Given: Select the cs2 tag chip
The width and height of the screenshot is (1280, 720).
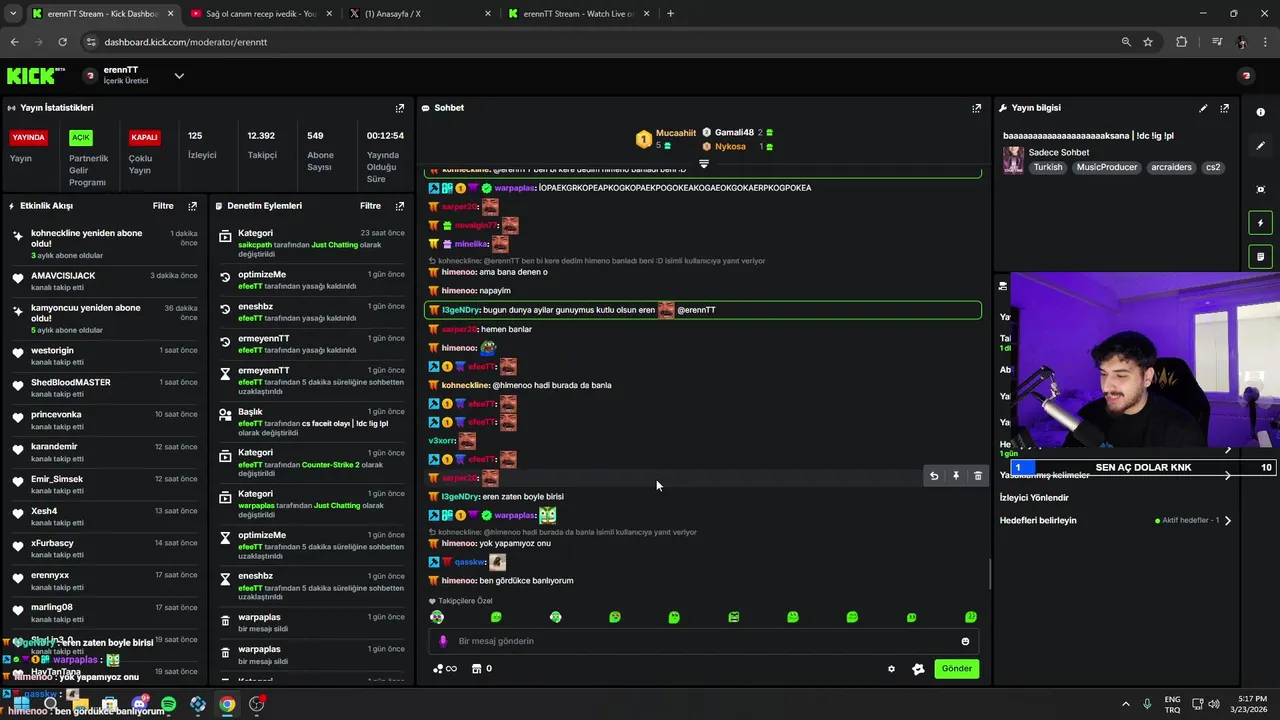Looking at the screenshot, I should click(1213, 168).
